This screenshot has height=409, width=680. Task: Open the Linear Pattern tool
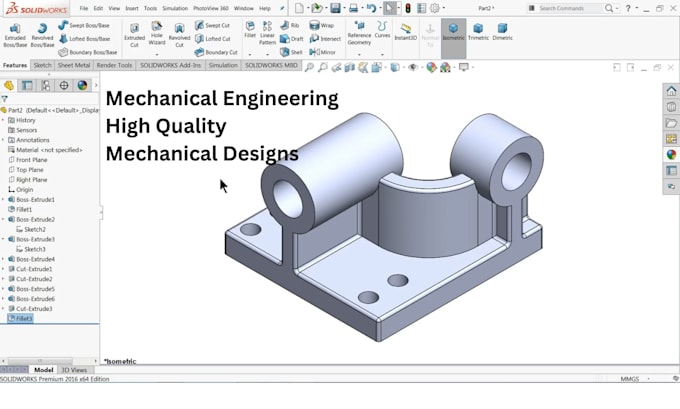click(x=267, y=33)
